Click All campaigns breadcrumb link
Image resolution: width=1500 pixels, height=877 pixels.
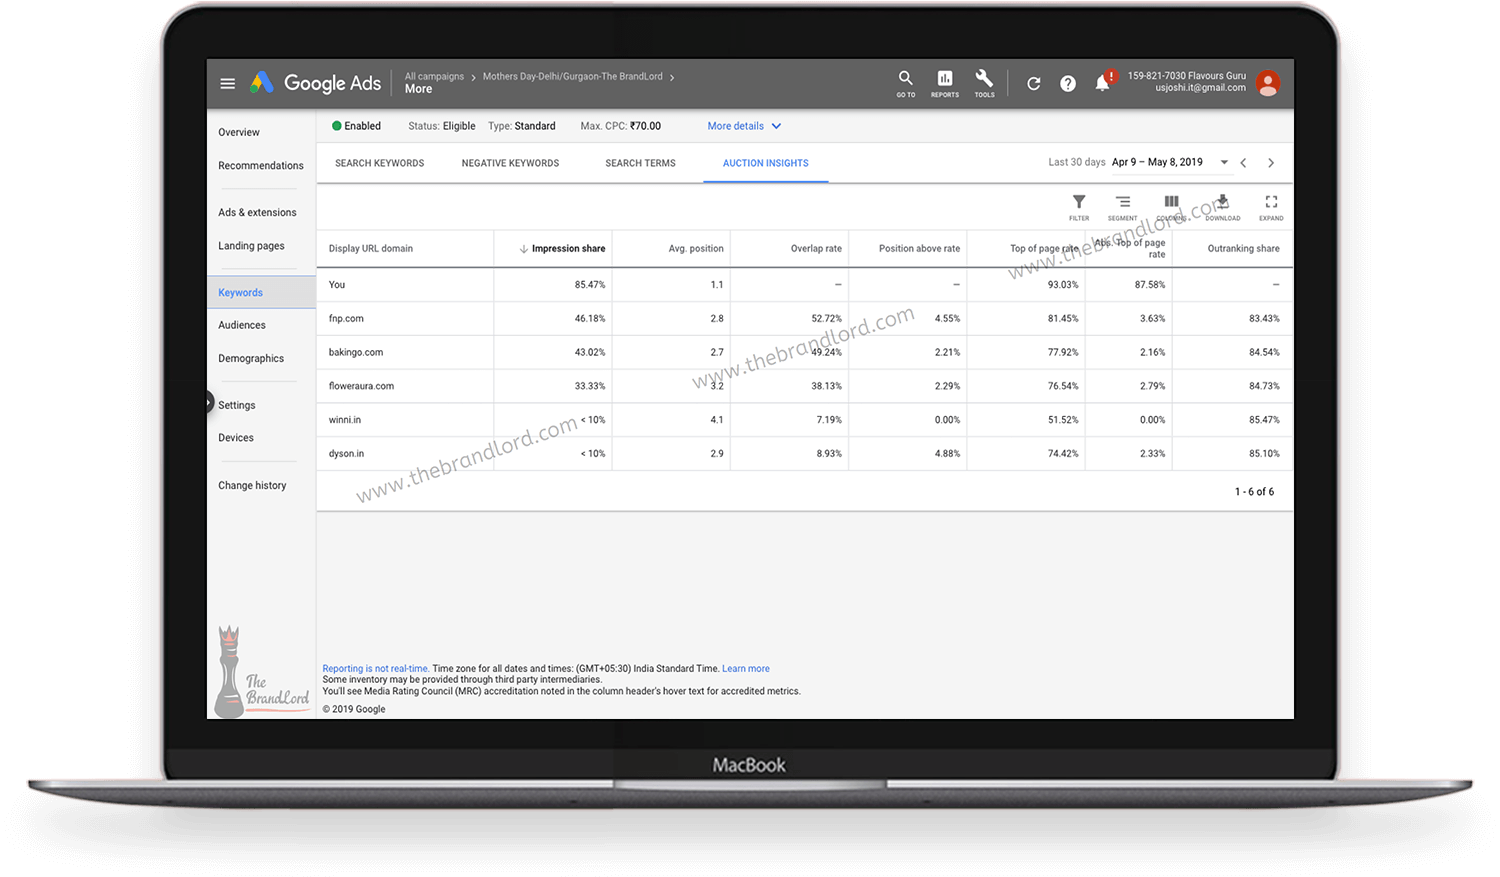pos(434,76)
